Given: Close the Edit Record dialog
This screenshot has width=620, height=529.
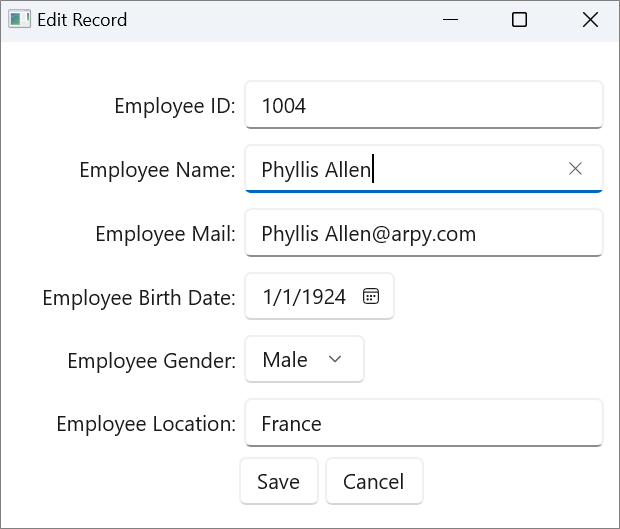Looking at the screenshot, I should pos(590,20).
